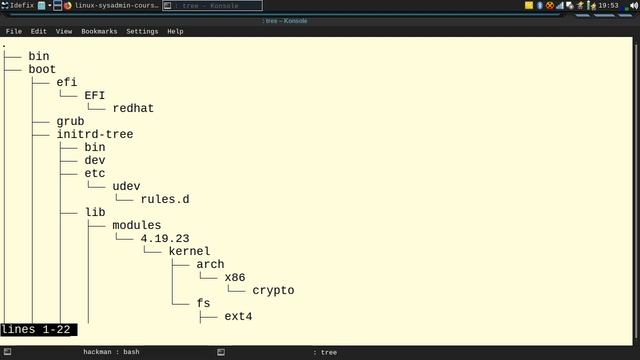Click the 'grub' directory entry

pos(70,122)
